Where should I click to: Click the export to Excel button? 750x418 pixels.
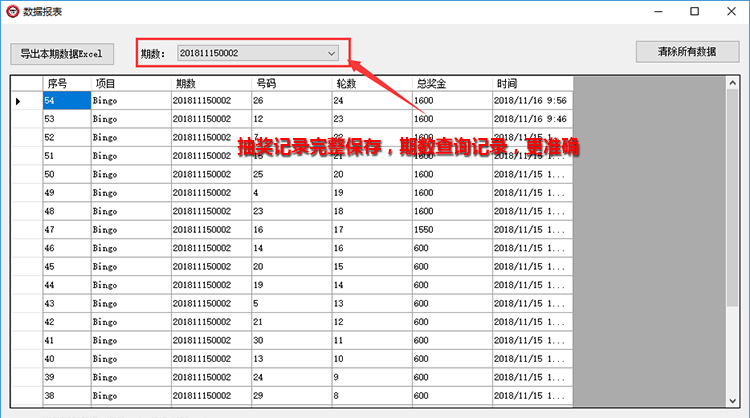62,52
